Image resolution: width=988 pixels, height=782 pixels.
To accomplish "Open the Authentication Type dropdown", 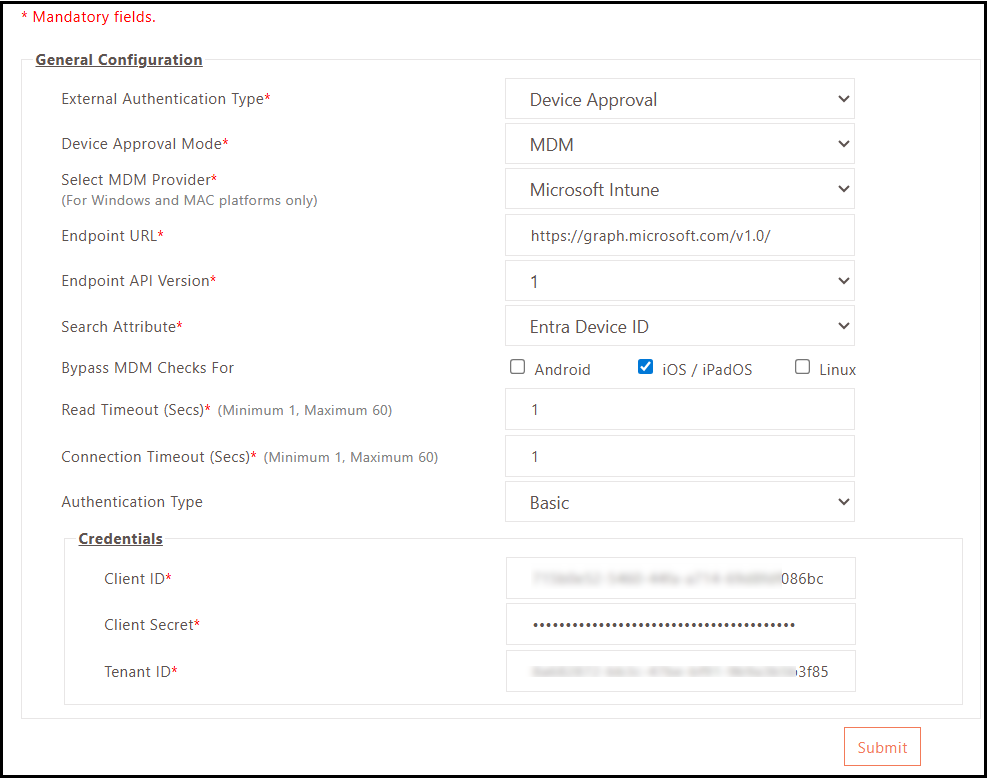I will 679,502.
